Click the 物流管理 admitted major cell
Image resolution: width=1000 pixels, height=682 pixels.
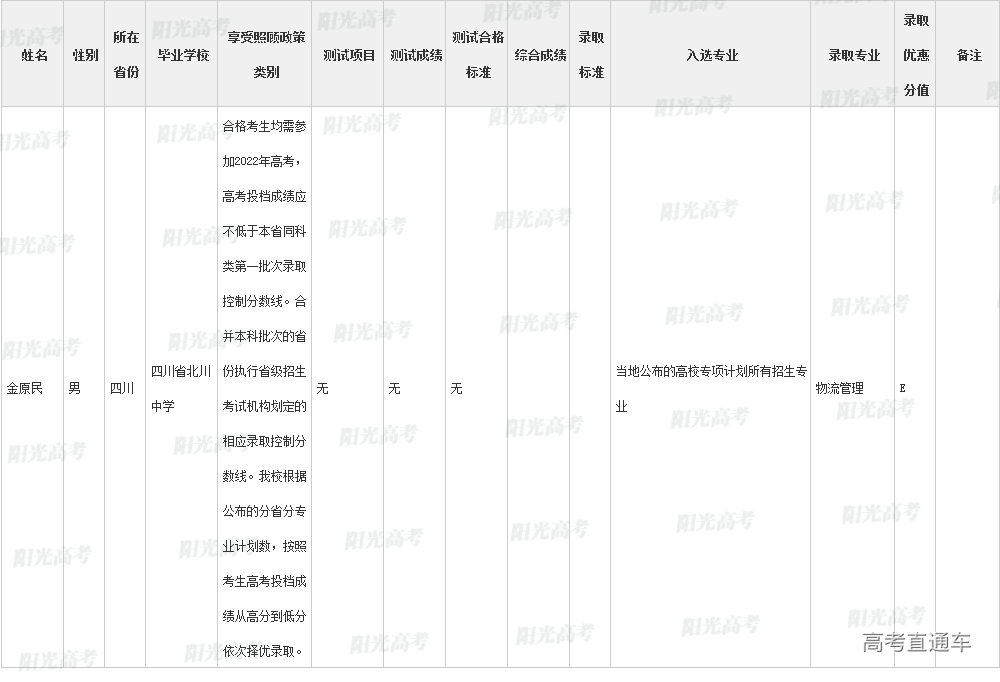pos(839,388)
